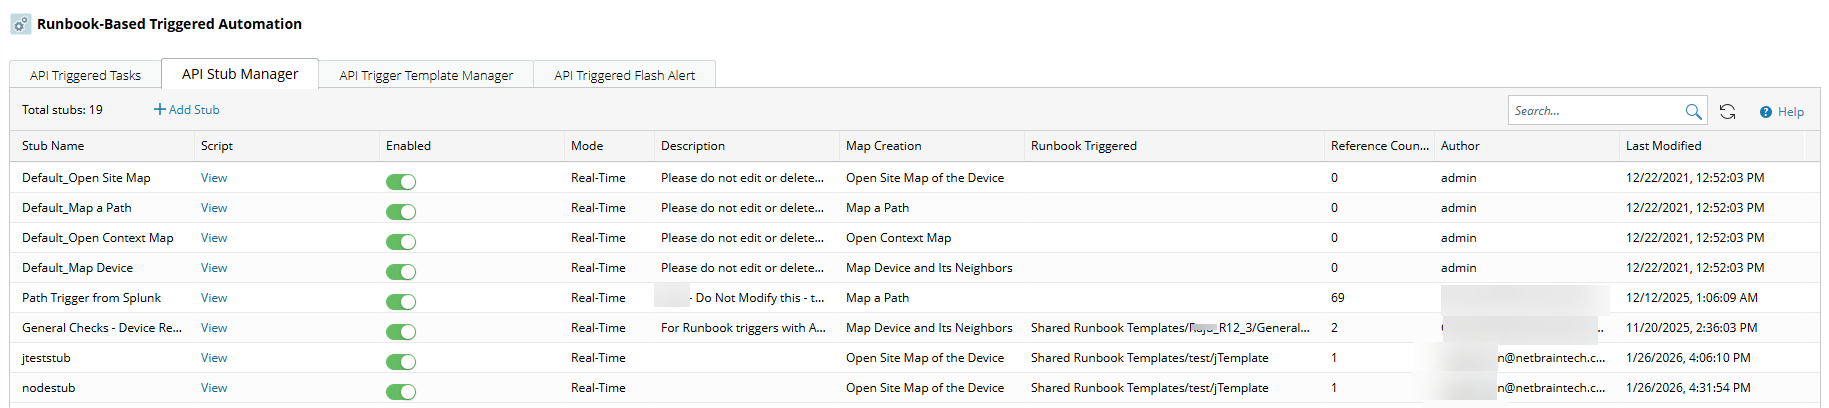
Task: Select the Default_Map Device row name
Action: (x=77, y=268)
